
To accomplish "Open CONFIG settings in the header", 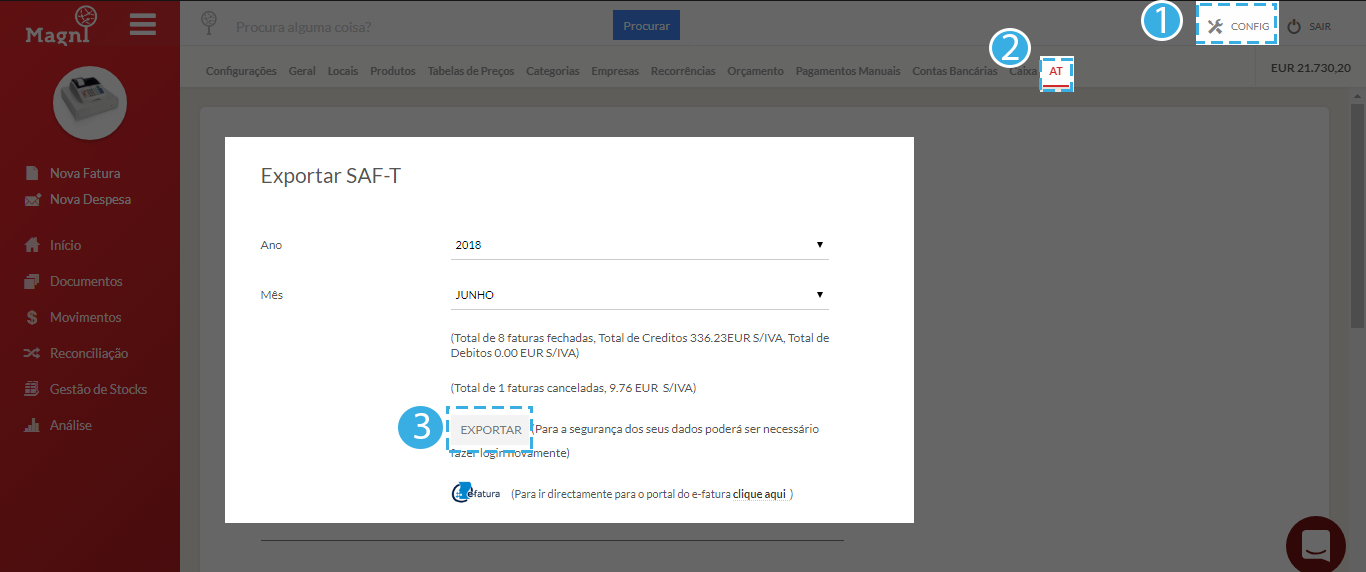I will tap(1238, 26).
